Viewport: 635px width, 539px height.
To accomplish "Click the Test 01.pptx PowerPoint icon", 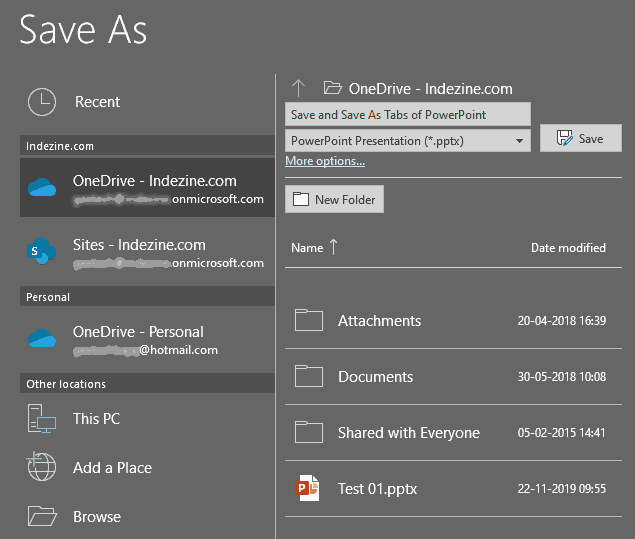I will pos(307,488).
